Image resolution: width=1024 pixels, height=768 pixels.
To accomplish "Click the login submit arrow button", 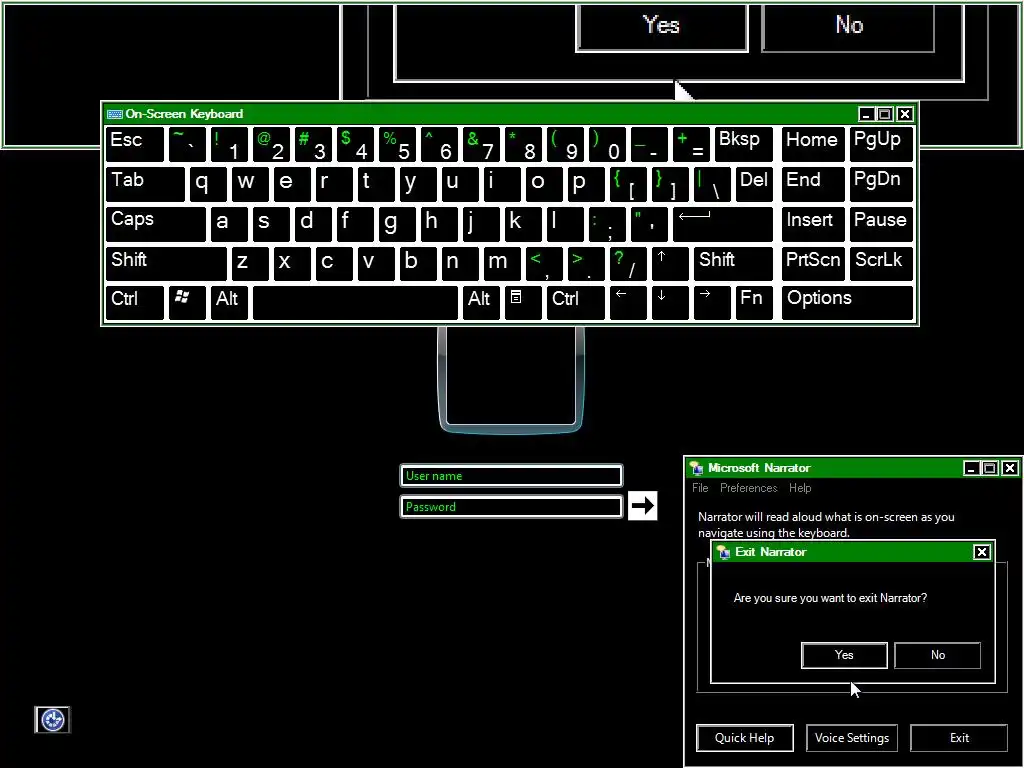I will coord(642,505).
